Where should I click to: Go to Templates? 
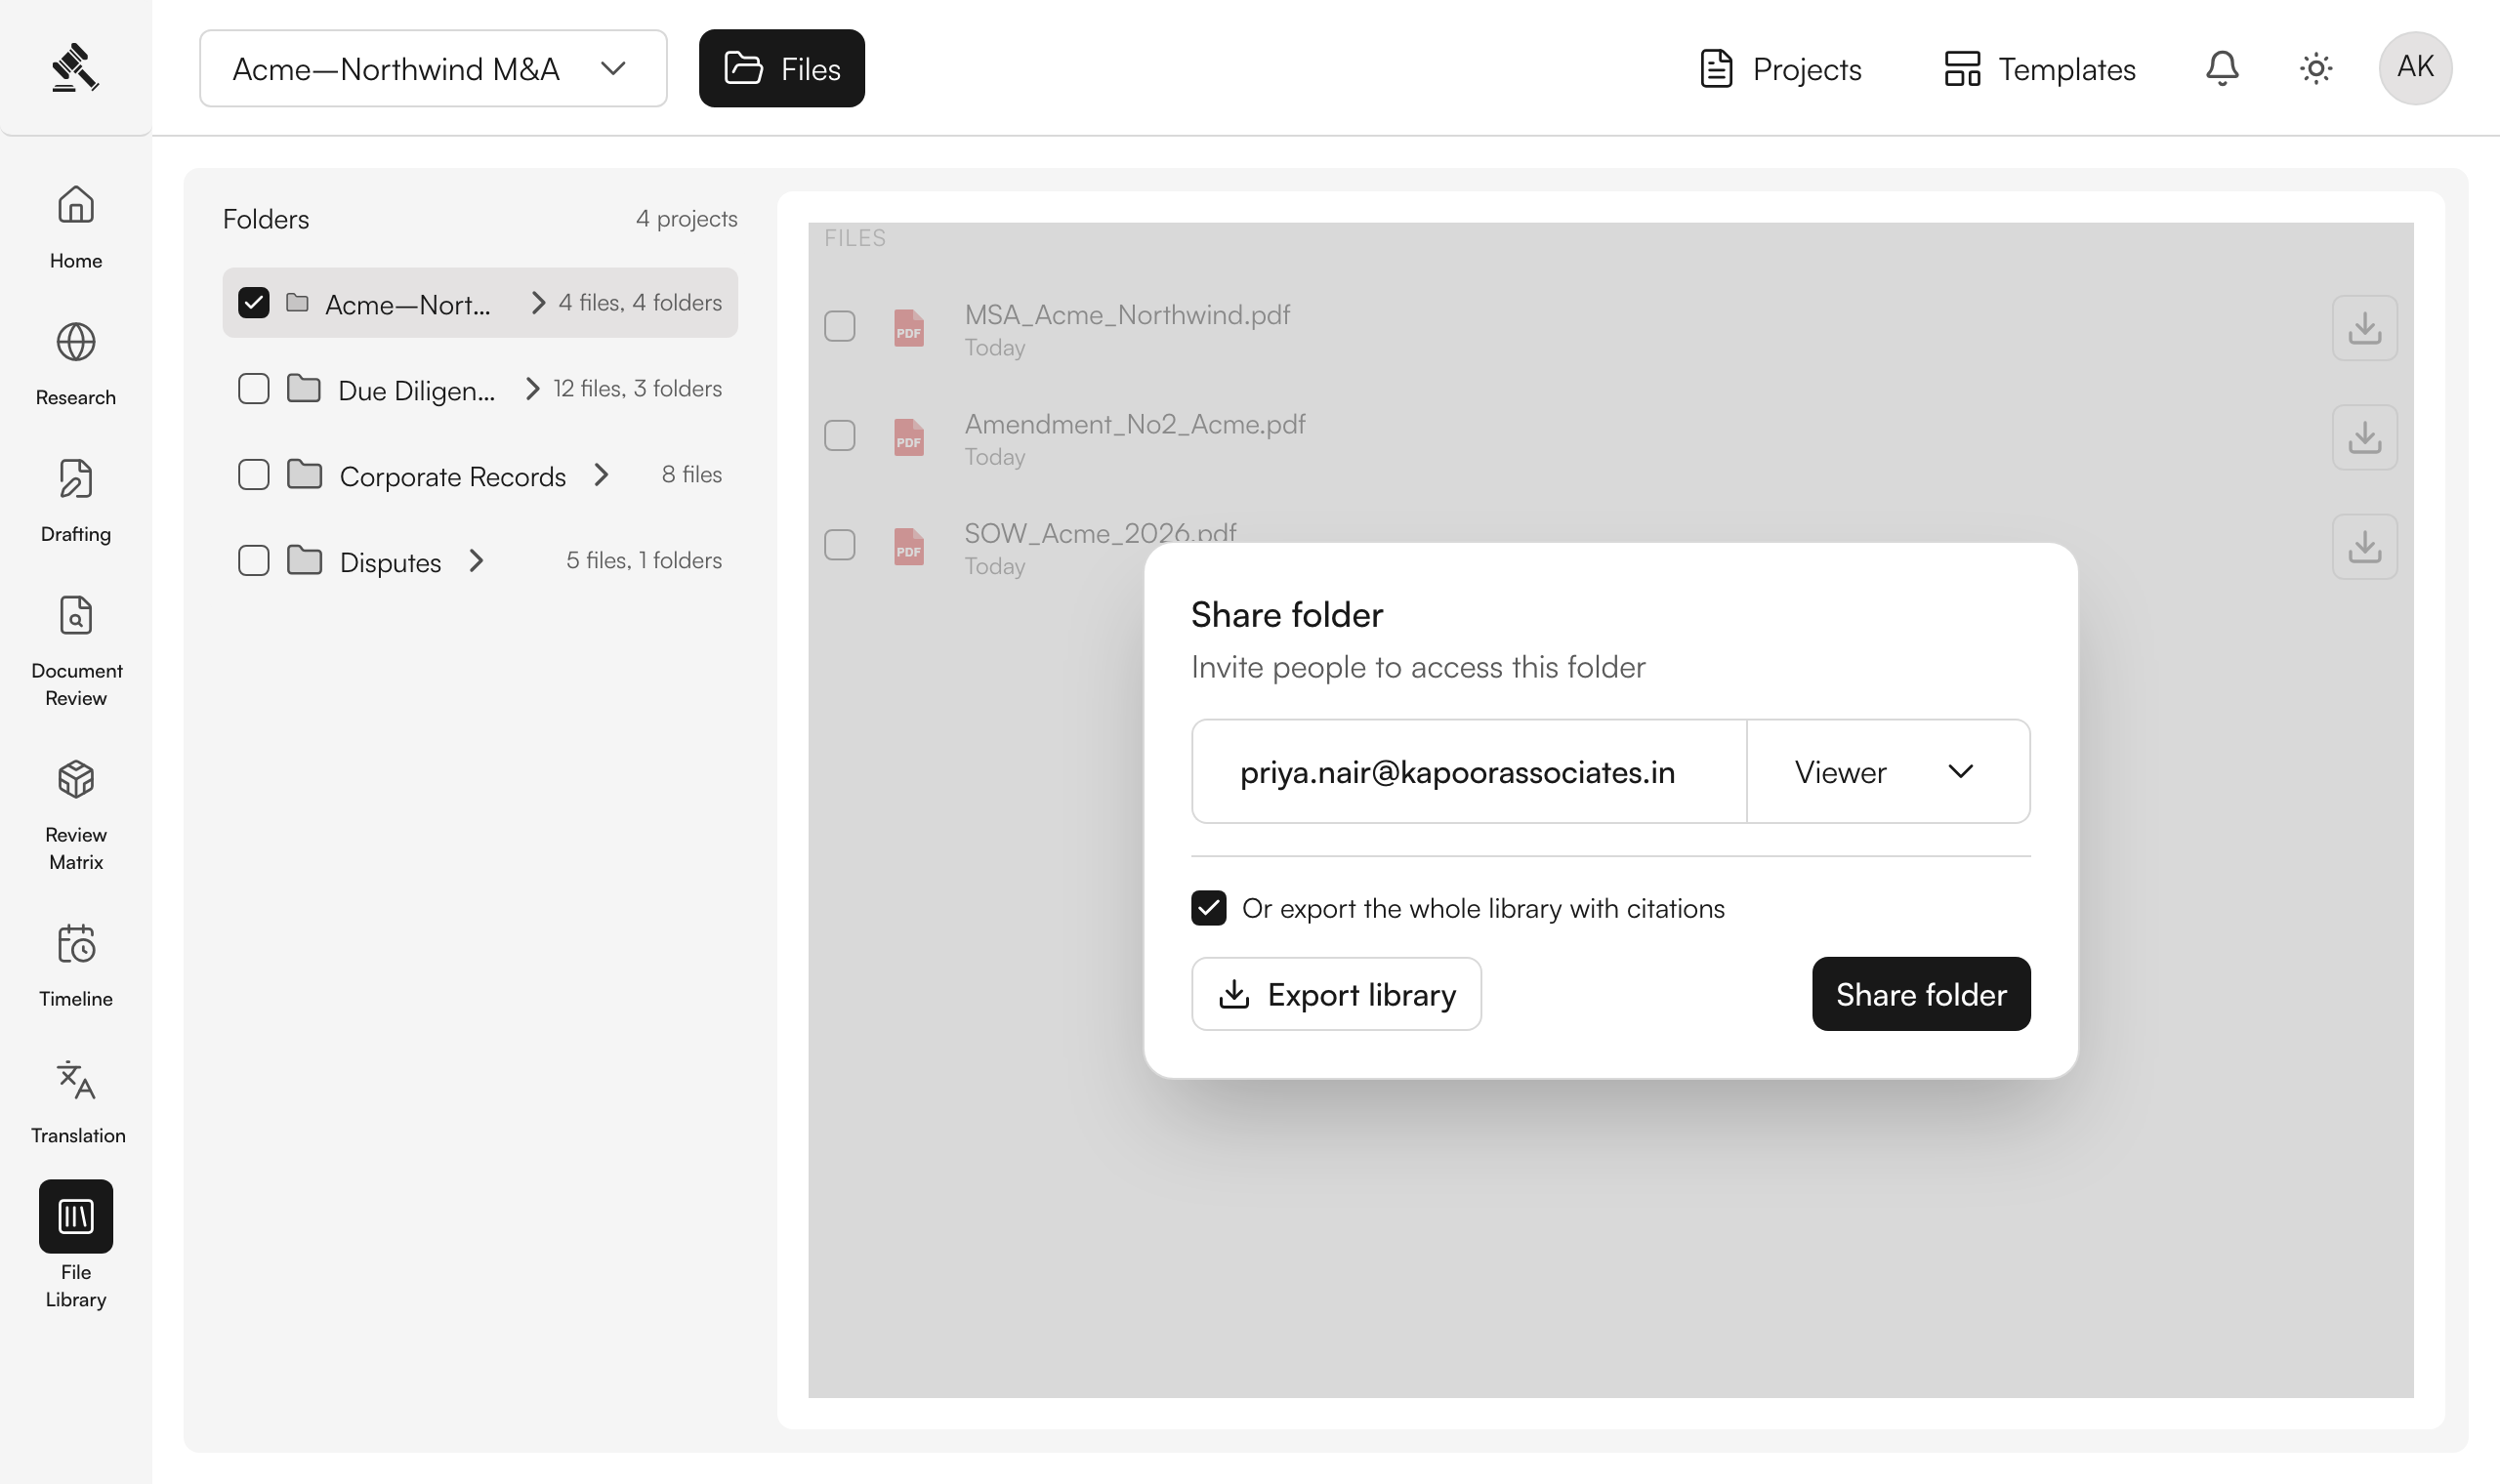tap(2039, 68)
